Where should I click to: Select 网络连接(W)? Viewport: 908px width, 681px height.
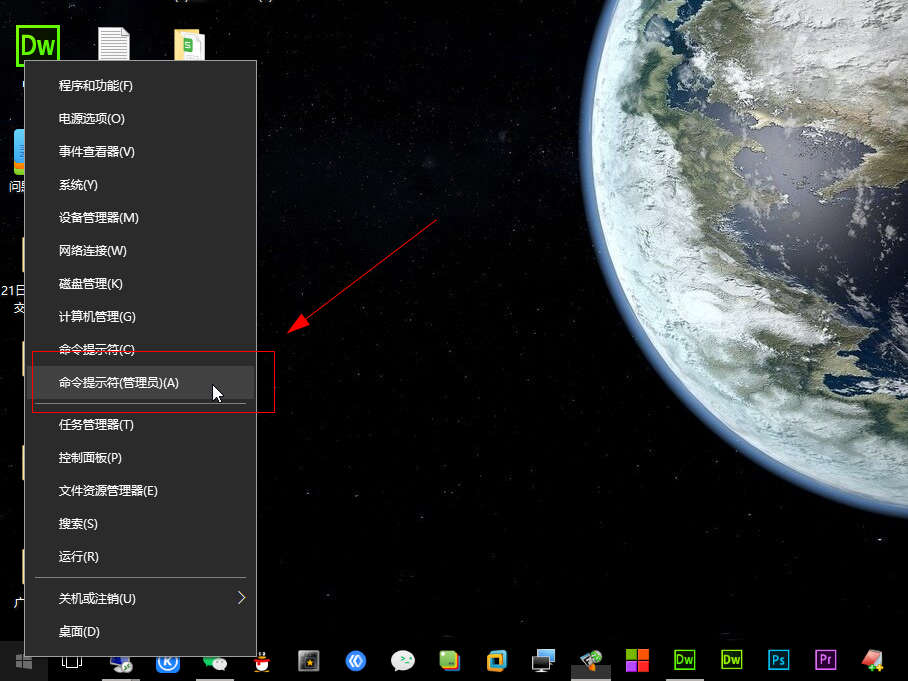[140, 251]
